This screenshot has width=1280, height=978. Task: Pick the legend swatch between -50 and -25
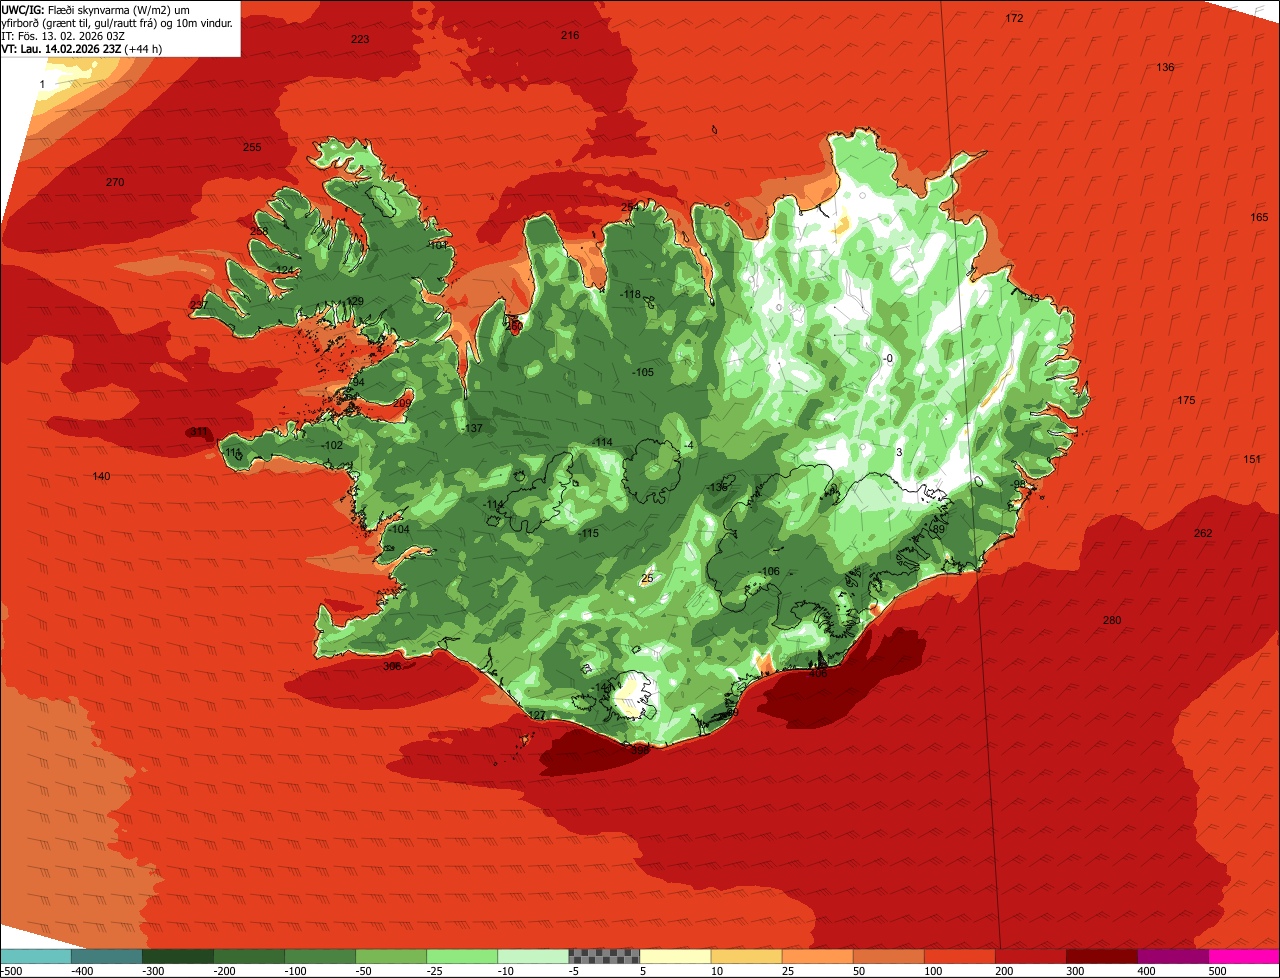391,956
